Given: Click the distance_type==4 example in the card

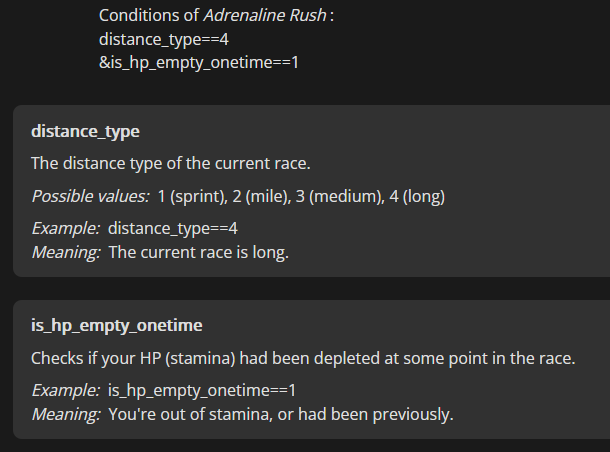Looking at the screenshot, I should tap(173, 228).
